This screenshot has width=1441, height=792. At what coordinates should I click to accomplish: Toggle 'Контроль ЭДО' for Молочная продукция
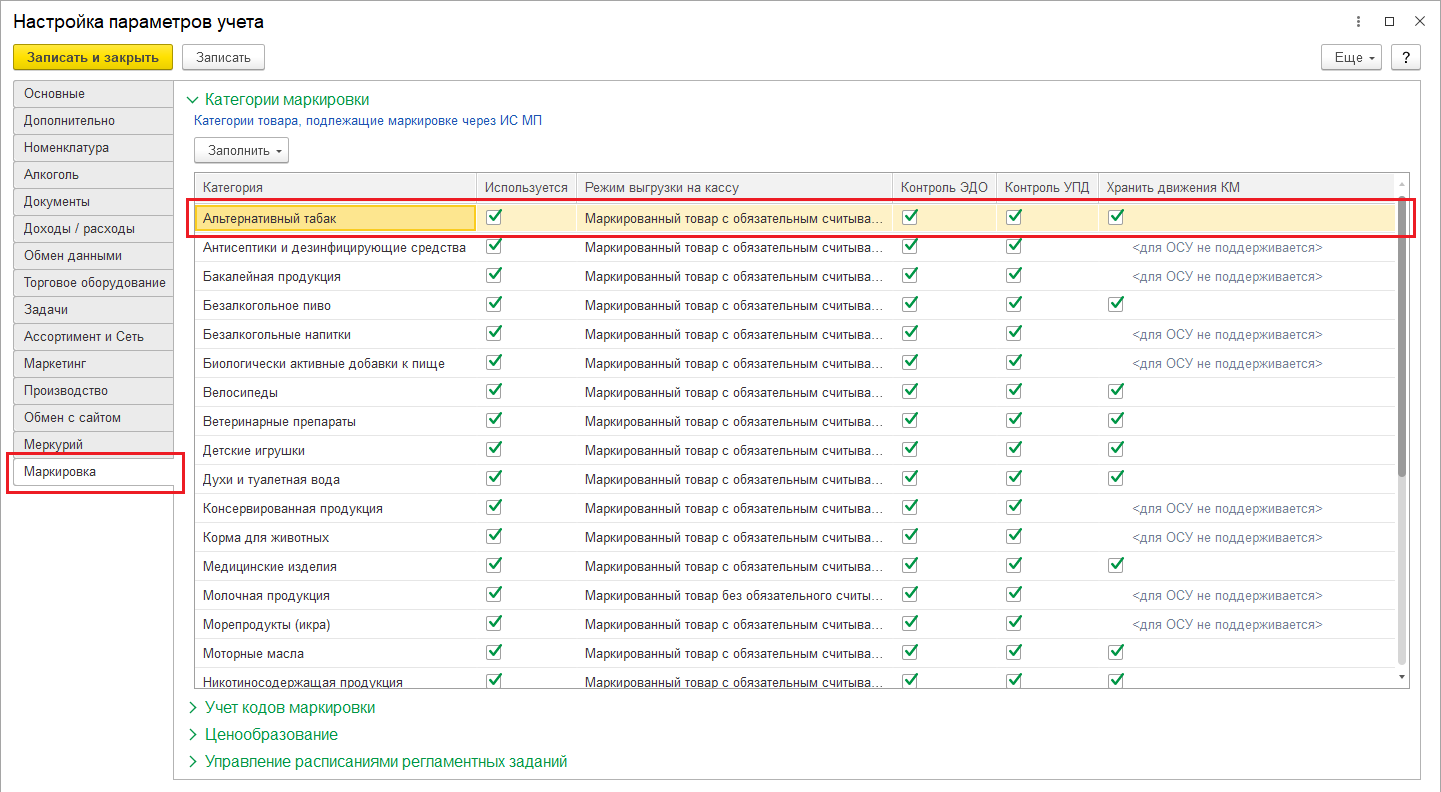coord(910,594)
